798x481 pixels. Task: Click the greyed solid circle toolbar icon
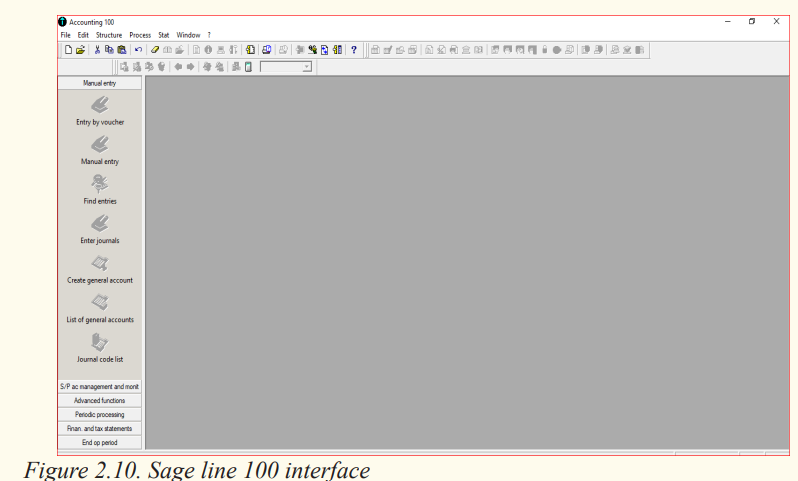[557, 50]
